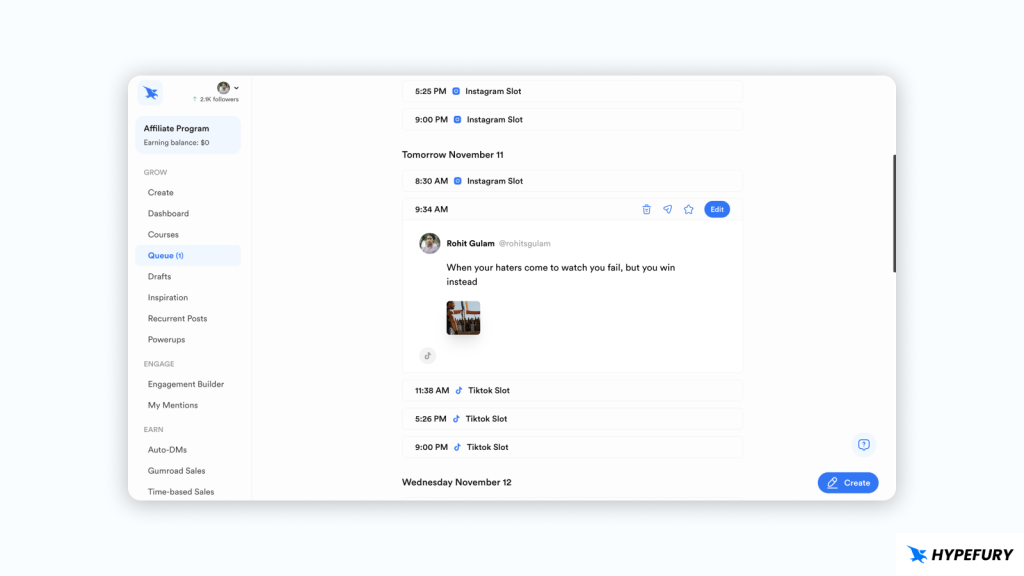
Task: Expand the 5:26 PM Tiktok Slot
Action: (572, 418)
